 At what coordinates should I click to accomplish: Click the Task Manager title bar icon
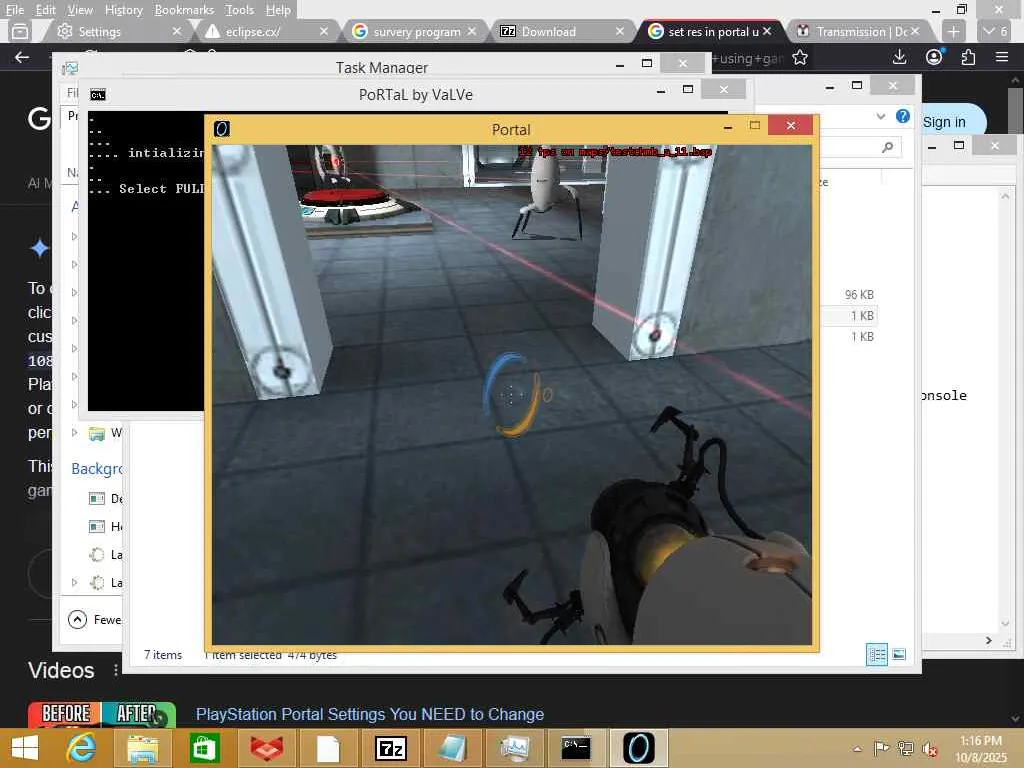pos(69,67)
